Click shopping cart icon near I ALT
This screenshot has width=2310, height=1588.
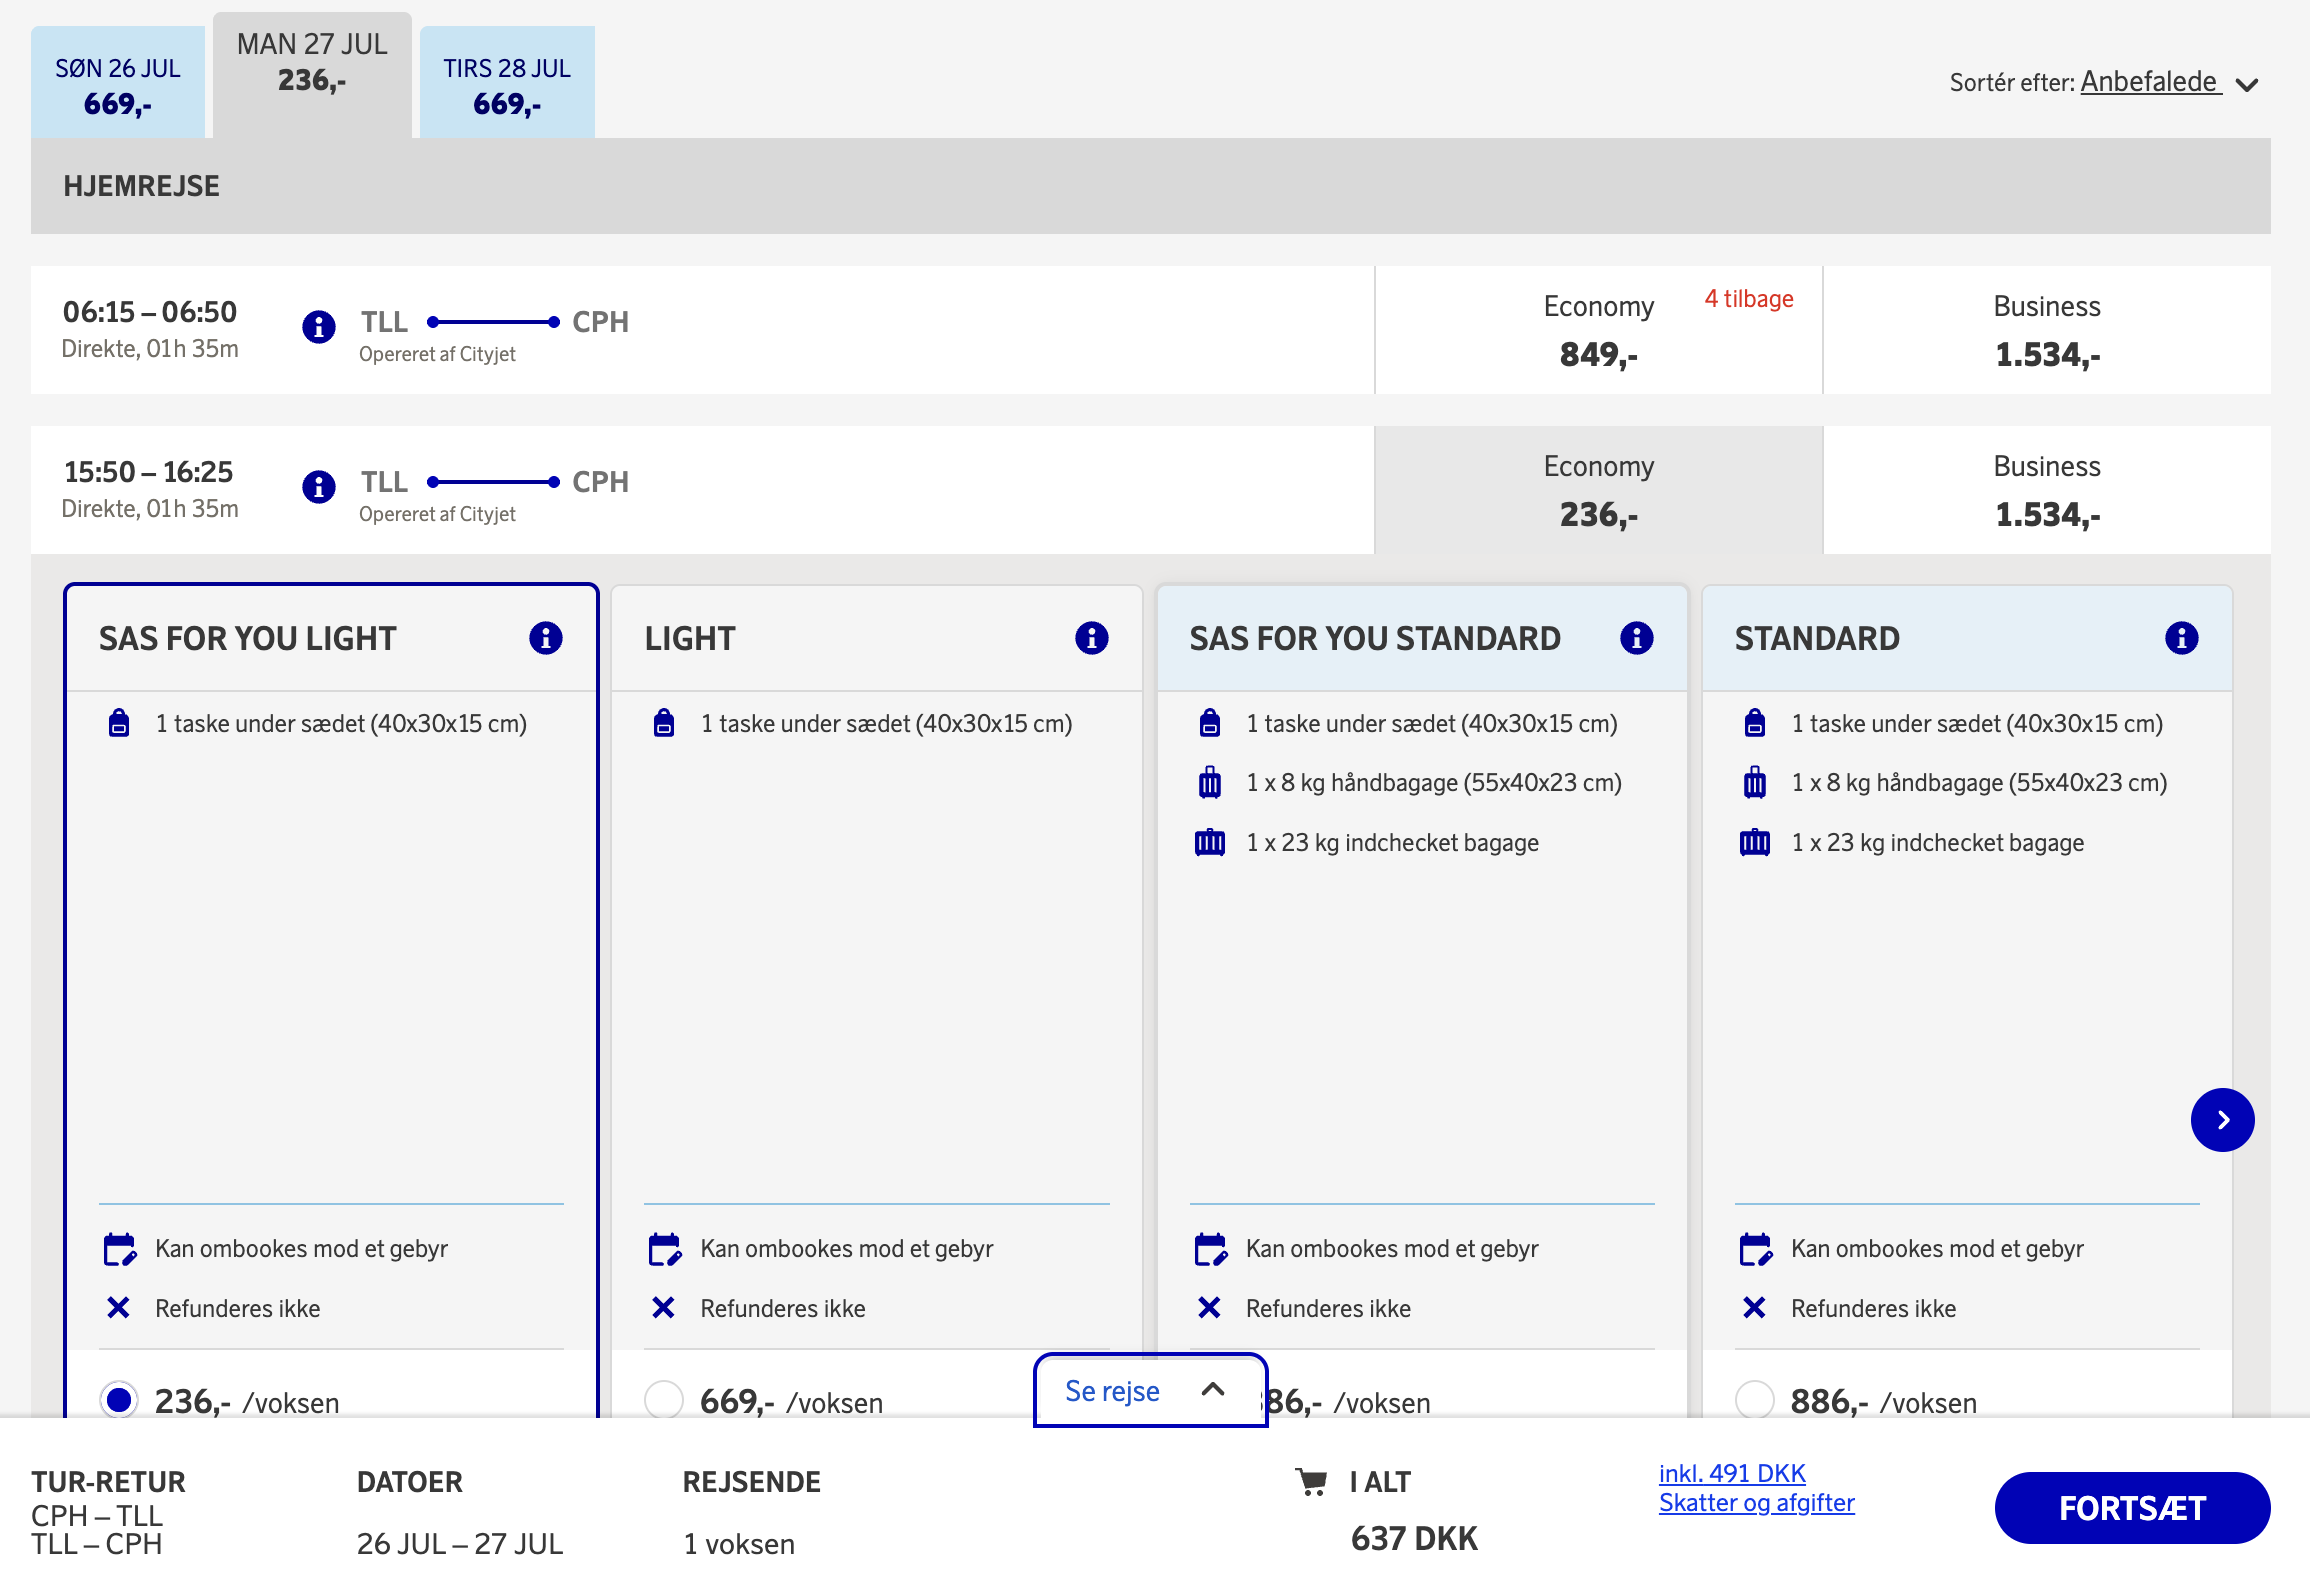coord(1311,1482)
